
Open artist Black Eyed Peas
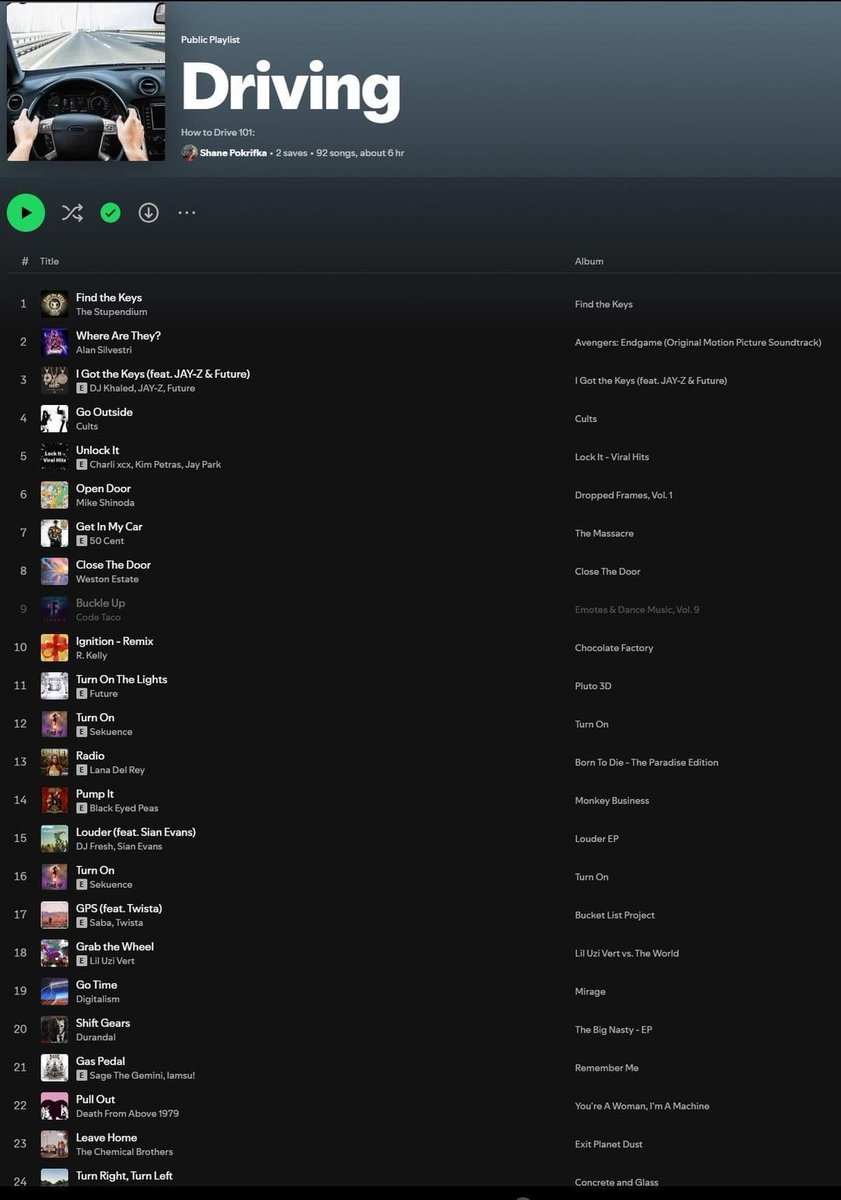point(125,808)
